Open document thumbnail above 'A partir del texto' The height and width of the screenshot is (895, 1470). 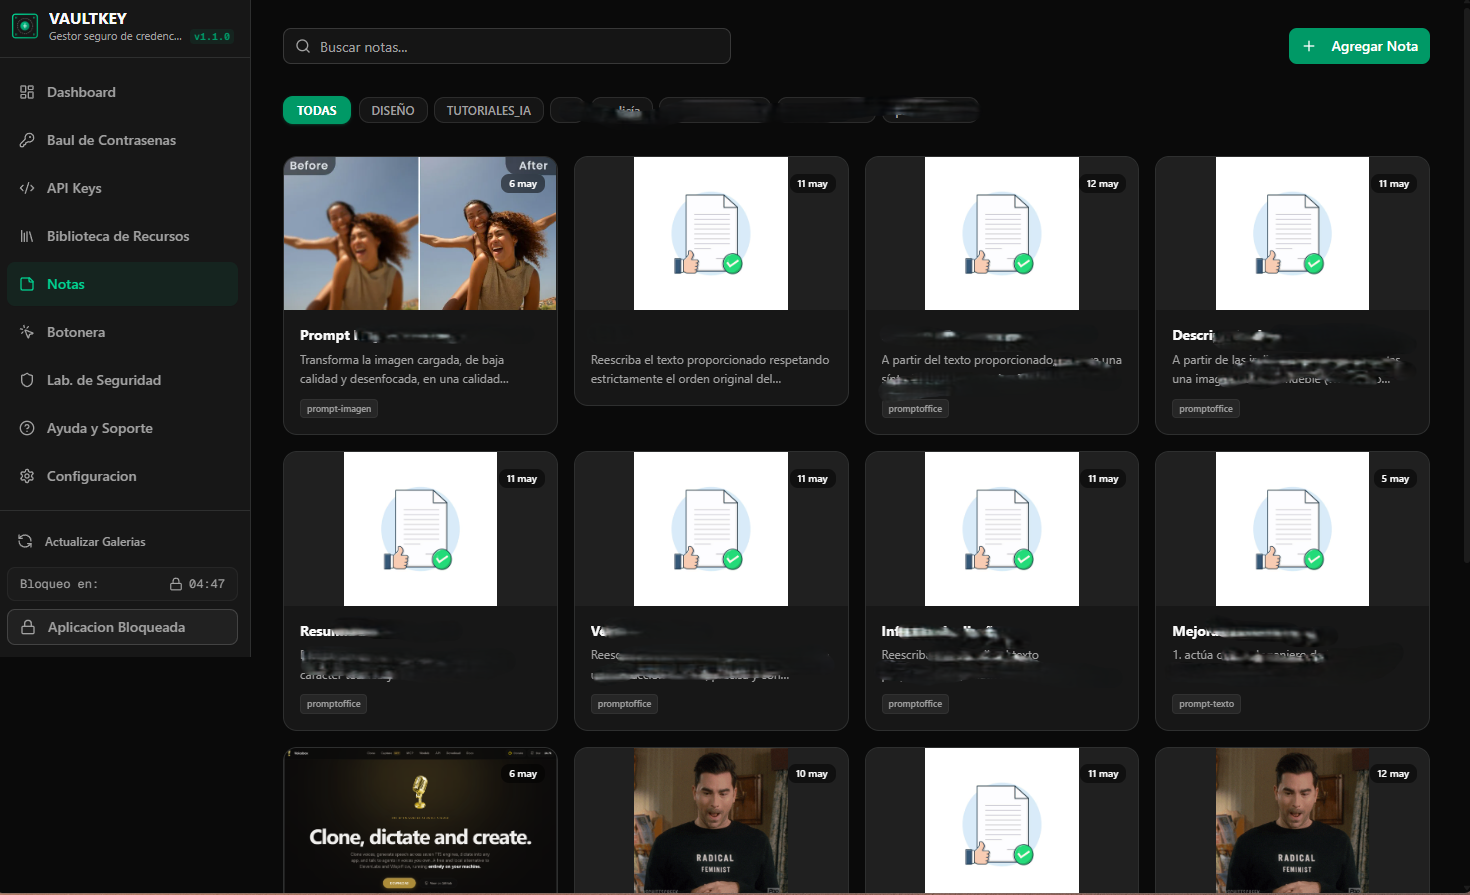(x=1002, y=233)
